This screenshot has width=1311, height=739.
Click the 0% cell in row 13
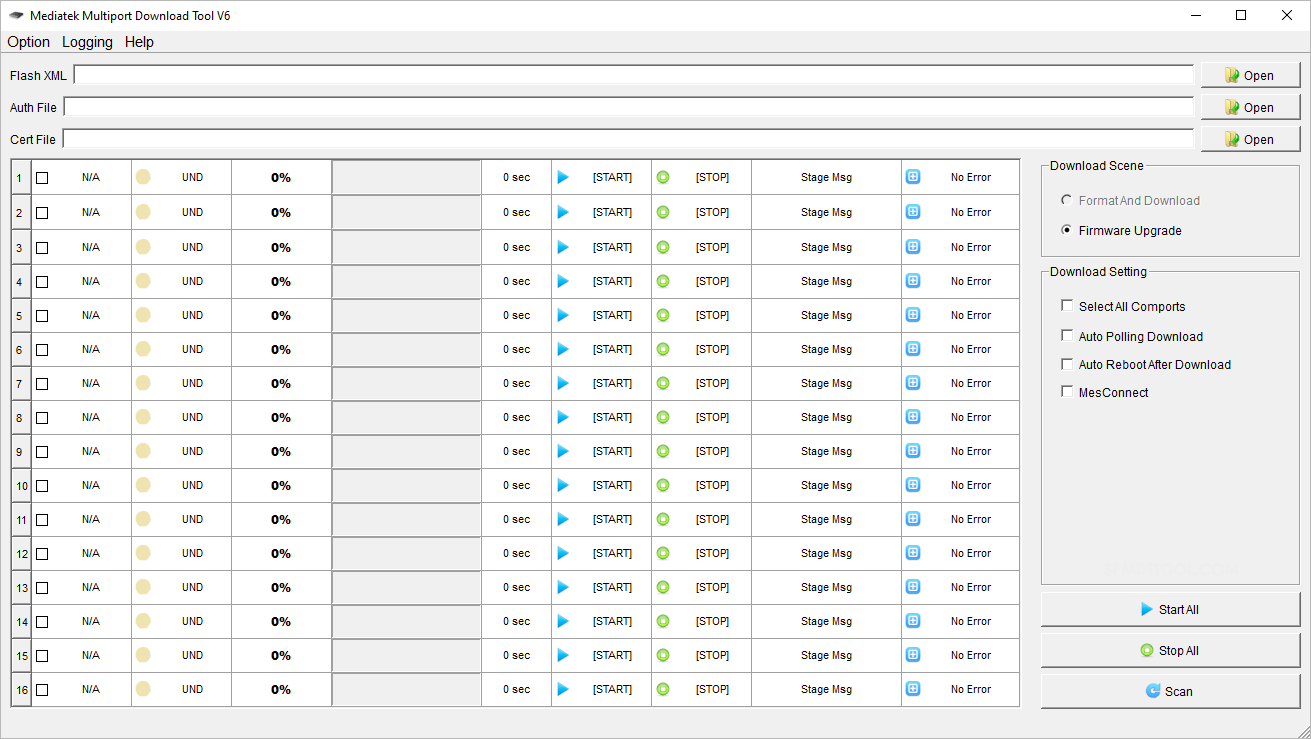pos(281,587)
